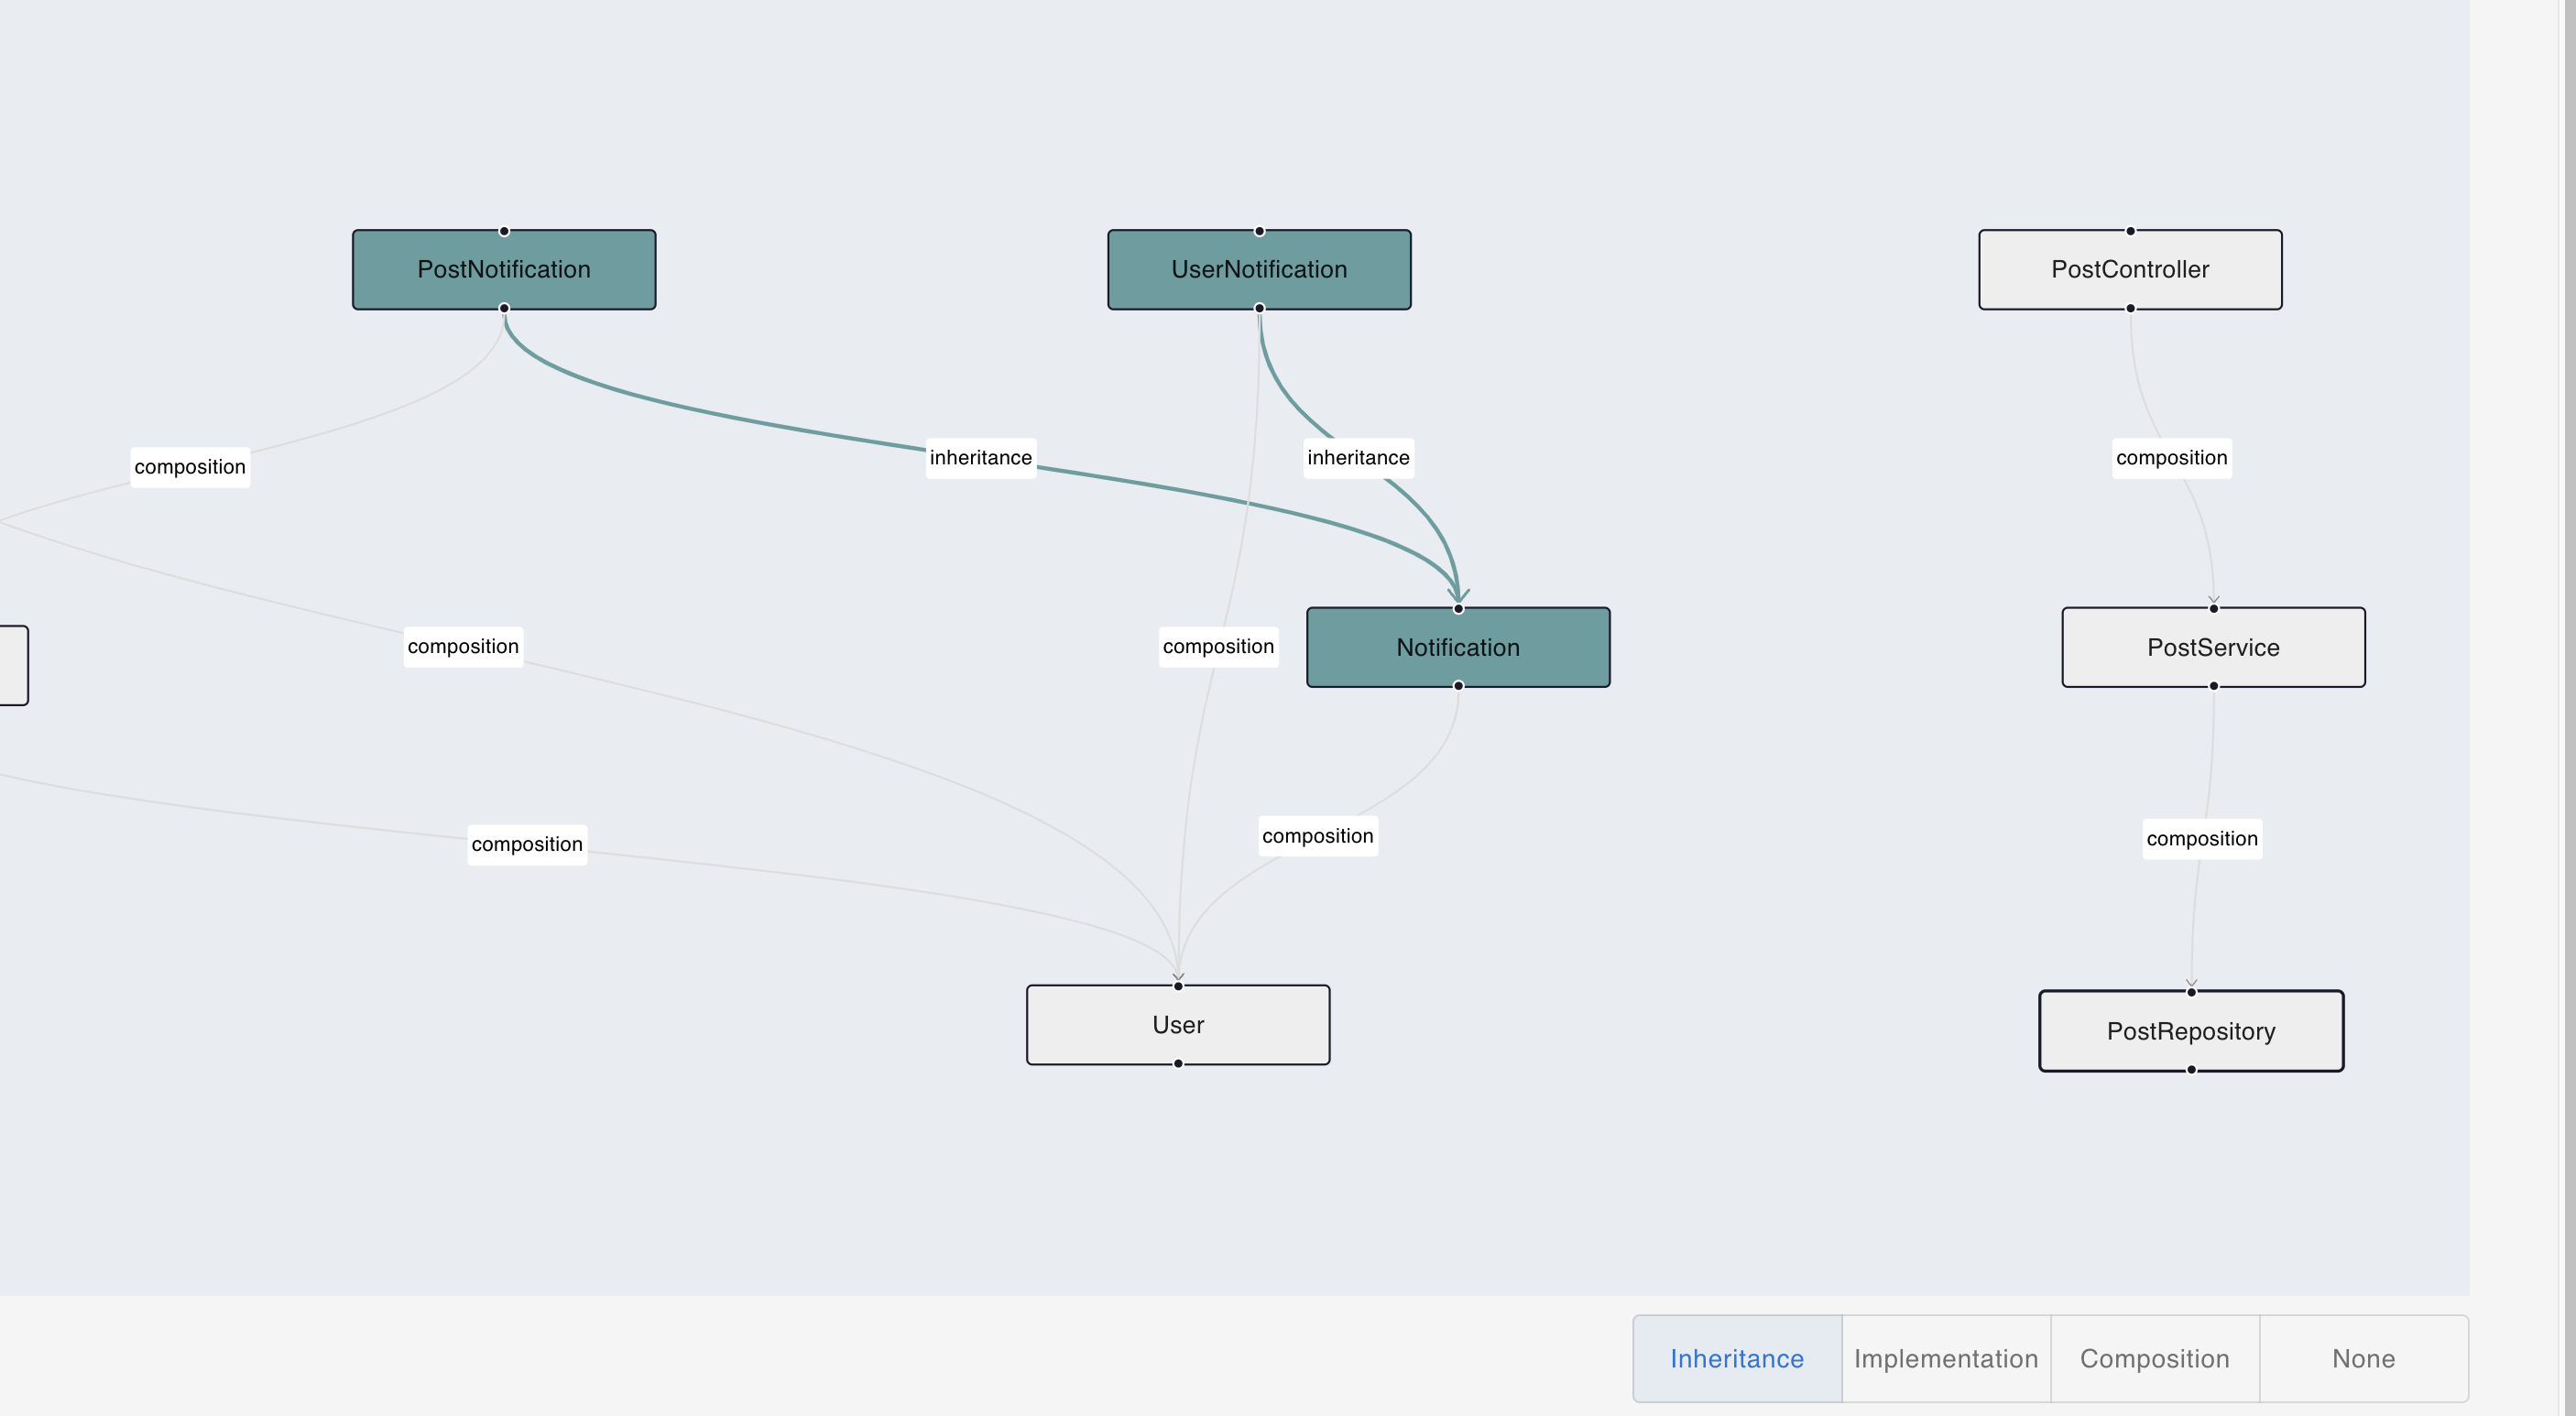The image size is (2576, 1416).
Task: Select the Inheritance filter option
Action: point(1737,1358)
